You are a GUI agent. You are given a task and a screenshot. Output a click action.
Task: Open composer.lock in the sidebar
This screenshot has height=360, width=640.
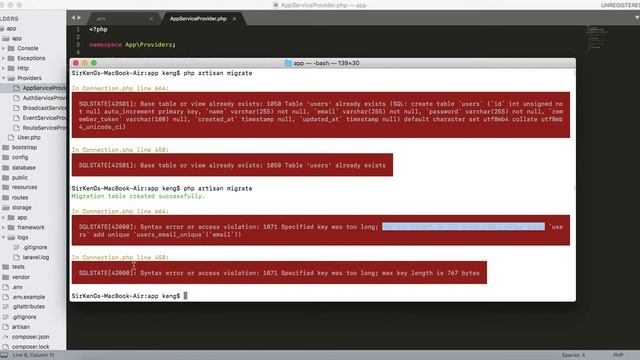pos(30,347)
